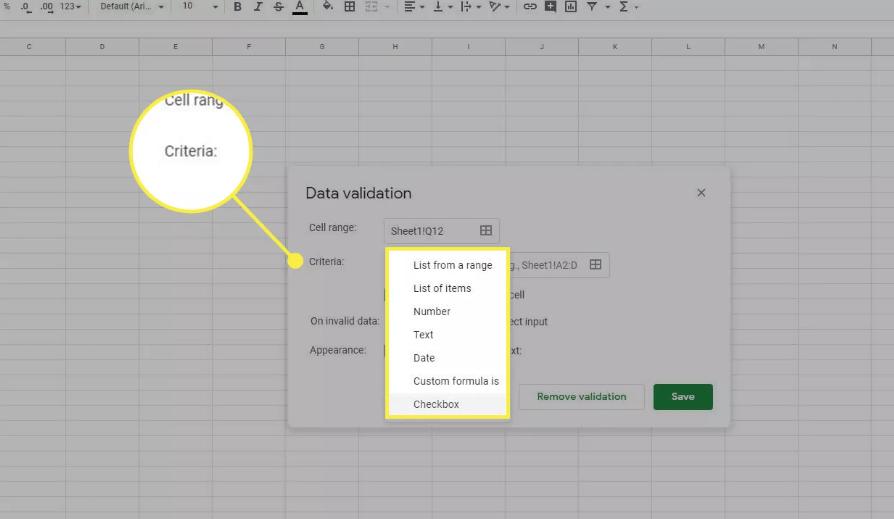Open the fill color bucket

(327, 7)
